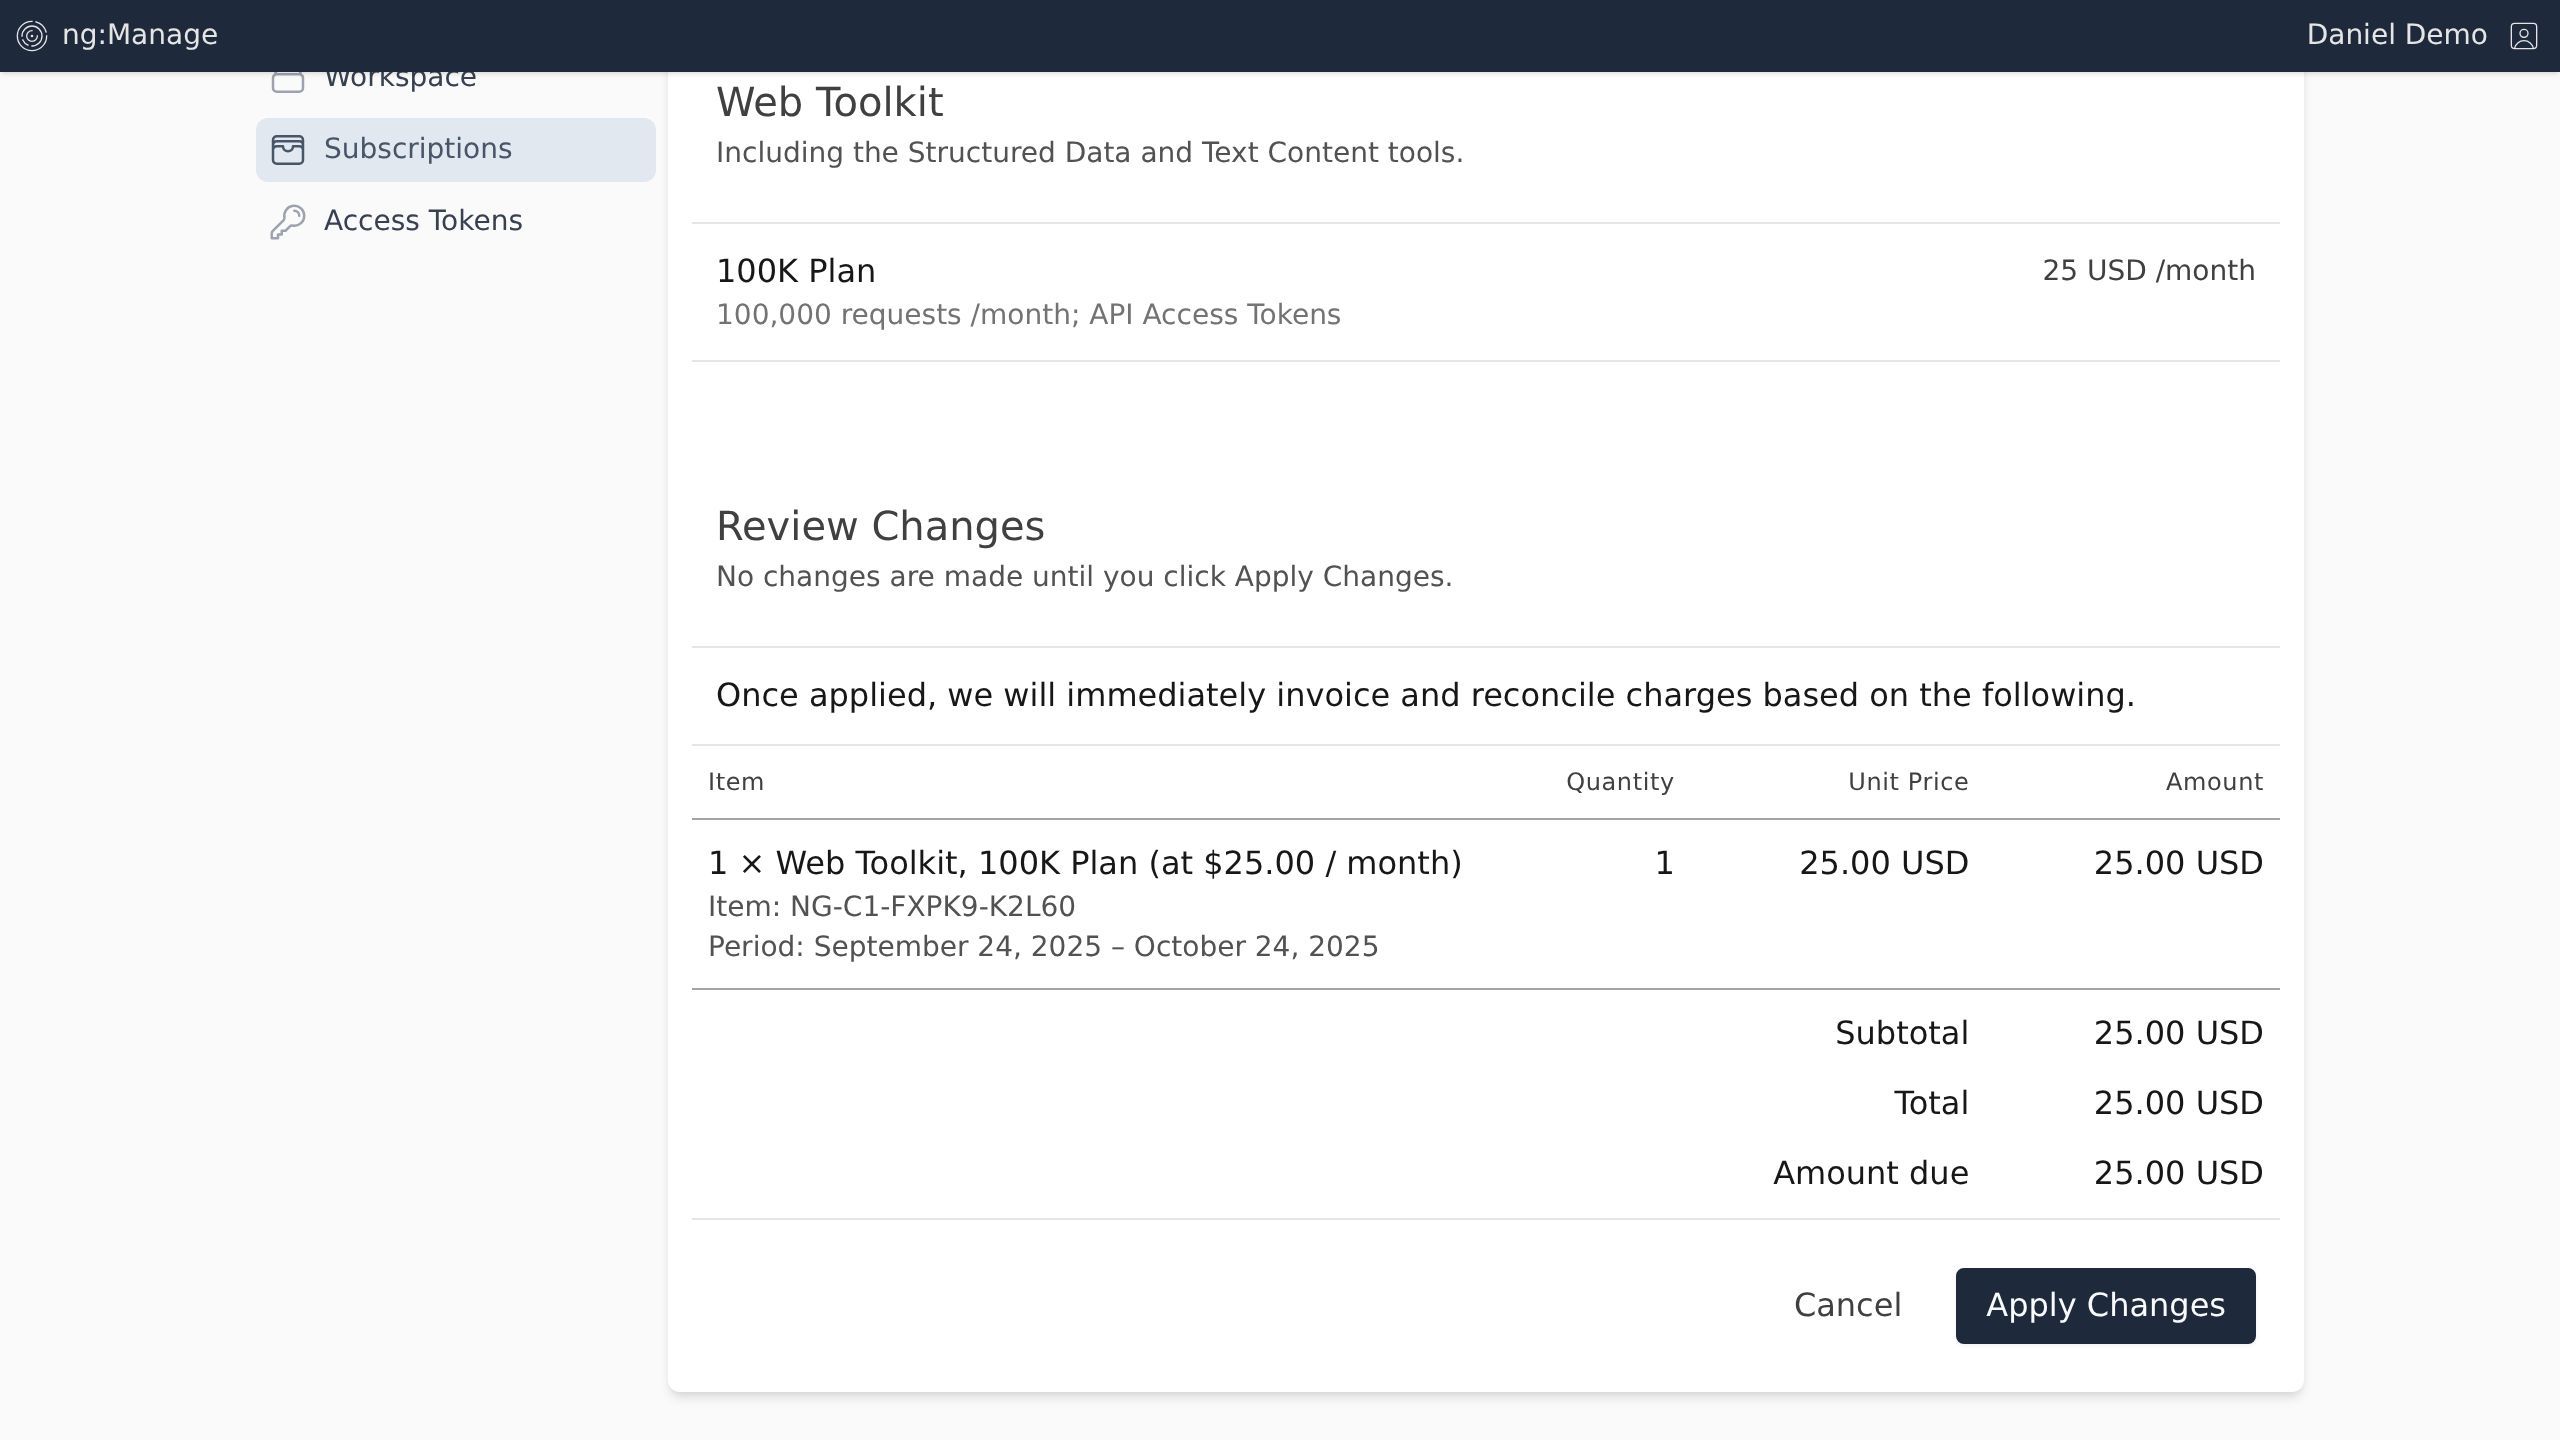The width and height of the screenshot is (2560, 1440).
Task: Click the Unit Price column header
Action: (x=1907, y=782)
